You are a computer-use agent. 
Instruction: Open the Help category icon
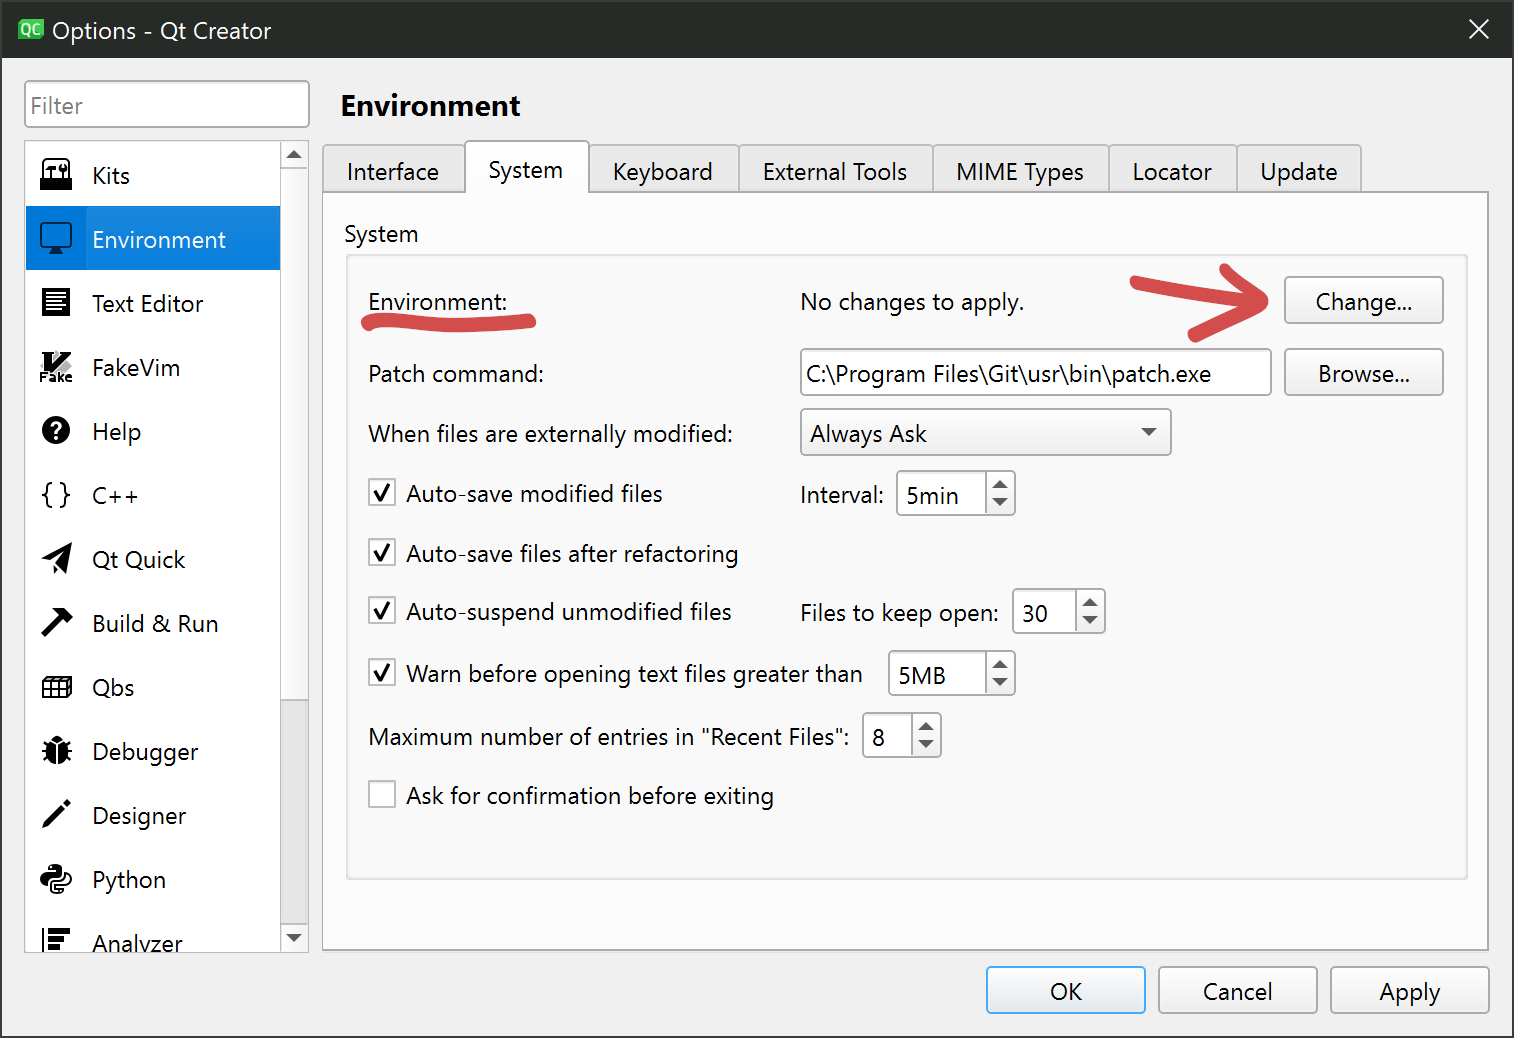click(x=56, y=431)
